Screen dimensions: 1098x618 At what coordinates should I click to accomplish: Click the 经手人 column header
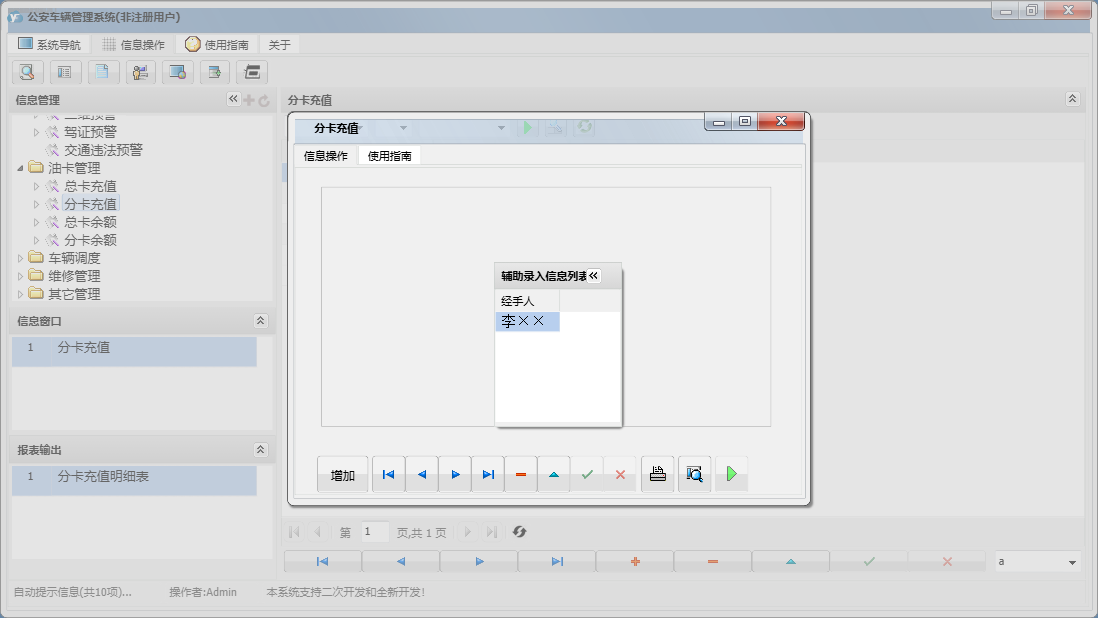pyautogui.click(x=527, y=301)
